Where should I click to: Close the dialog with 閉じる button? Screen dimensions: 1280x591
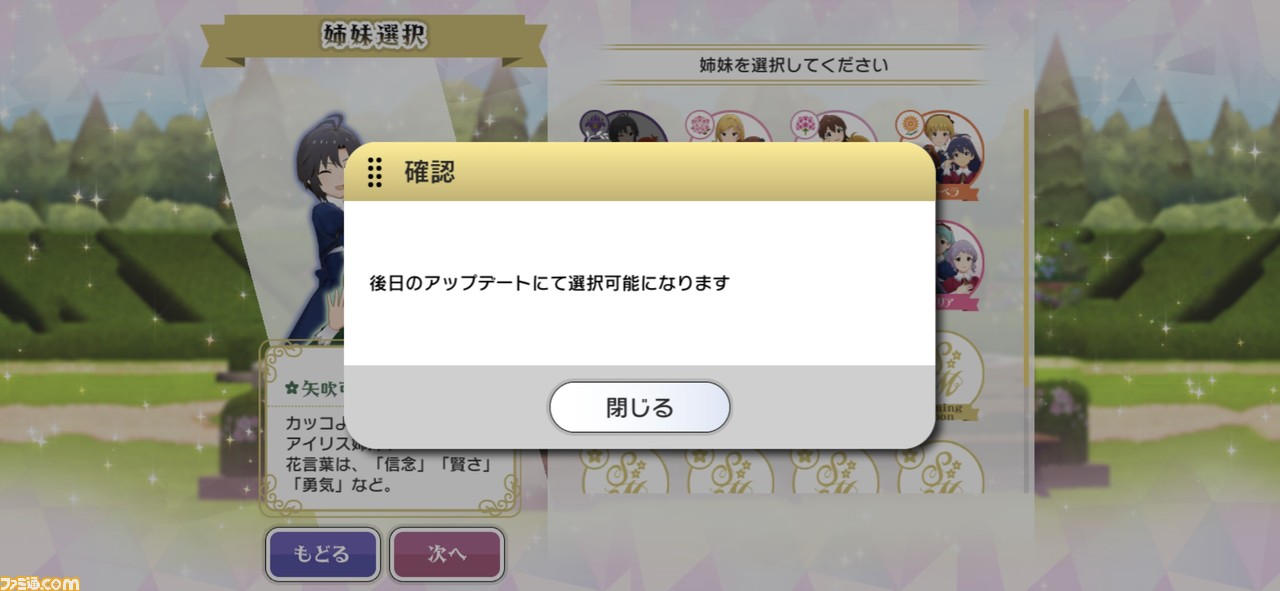[640, 407]
